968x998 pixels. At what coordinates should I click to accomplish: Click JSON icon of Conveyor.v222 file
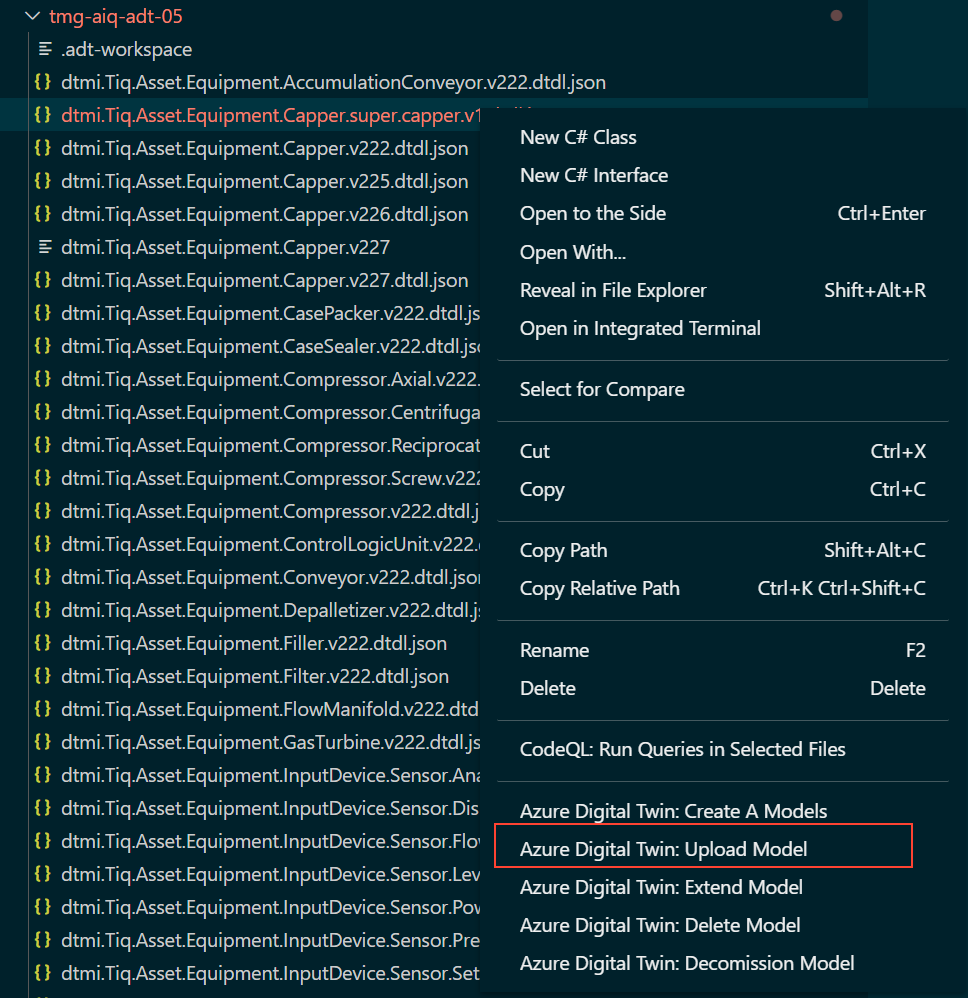tap(43, 577)
